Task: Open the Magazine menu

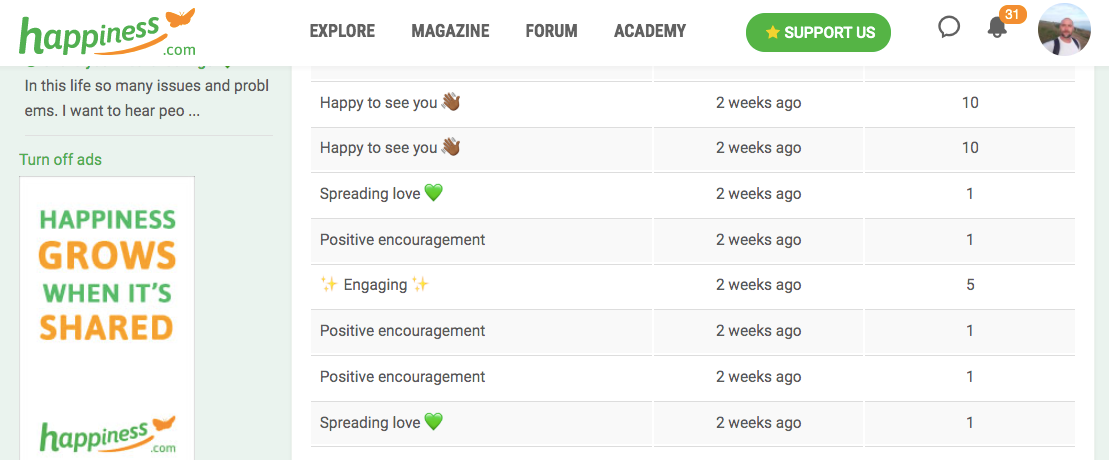Action: [x=450, y=31]
